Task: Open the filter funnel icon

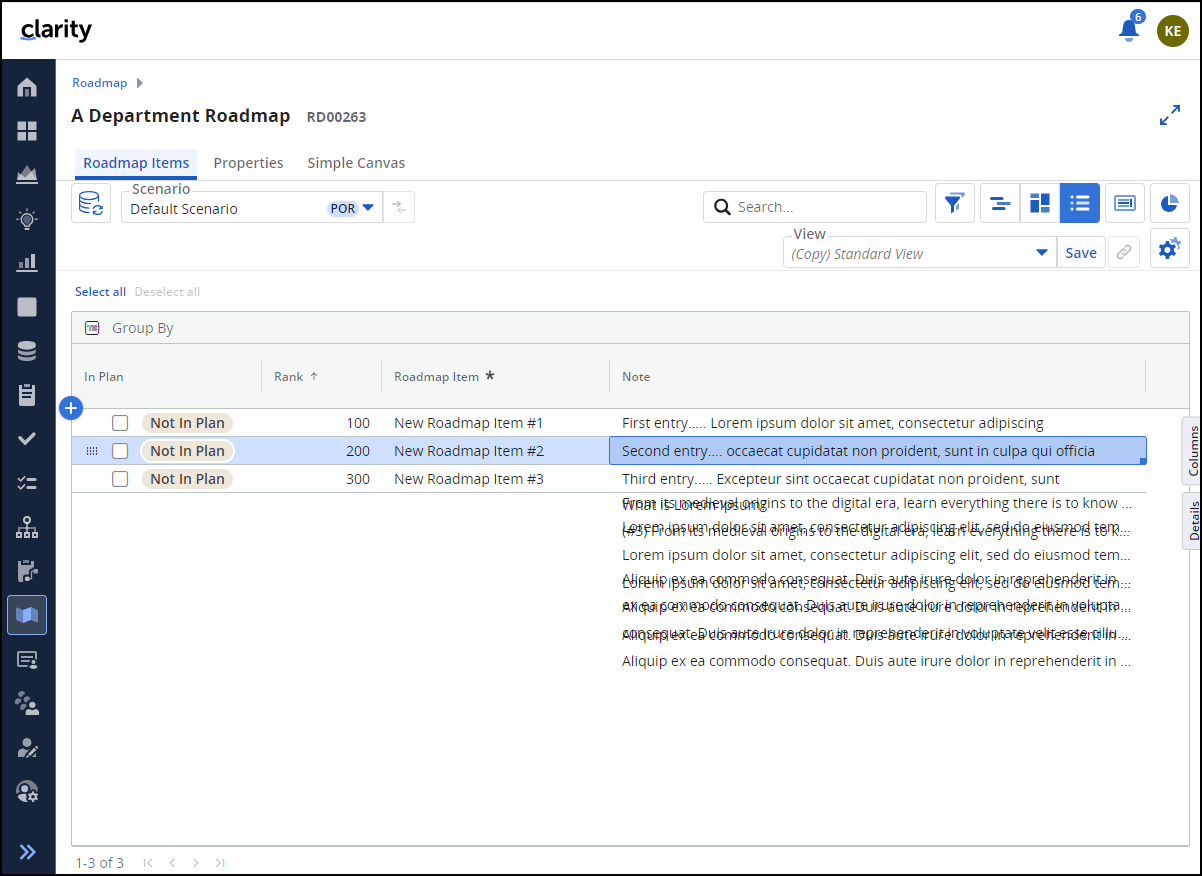Action: [x=954, y=204]
